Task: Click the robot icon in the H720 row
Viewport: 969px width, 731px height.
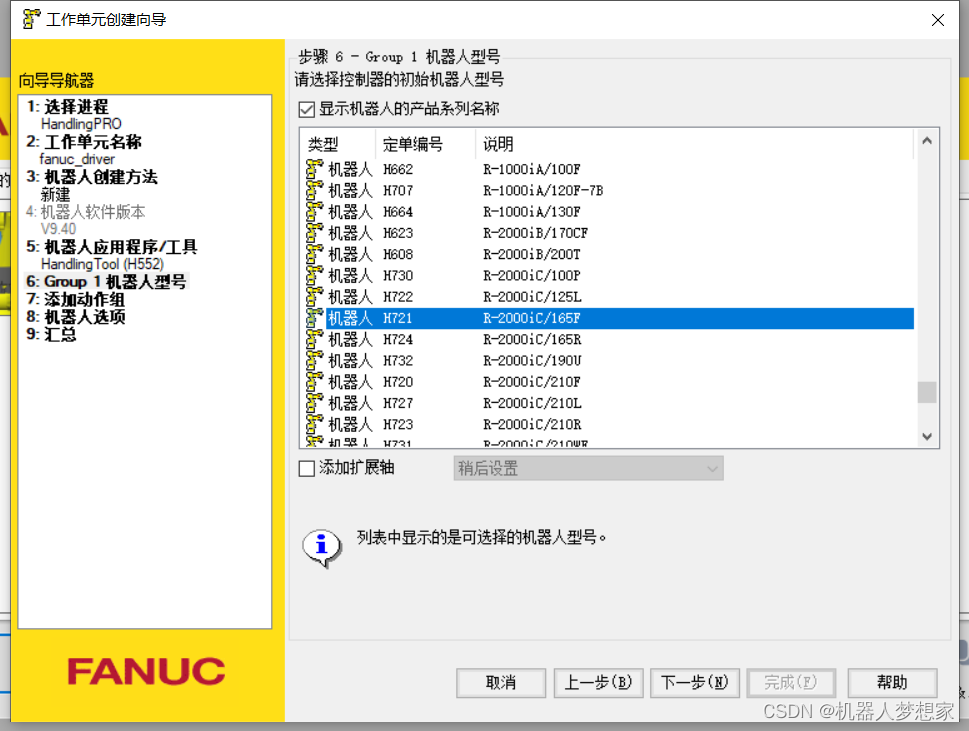Action: click(315, 381)
